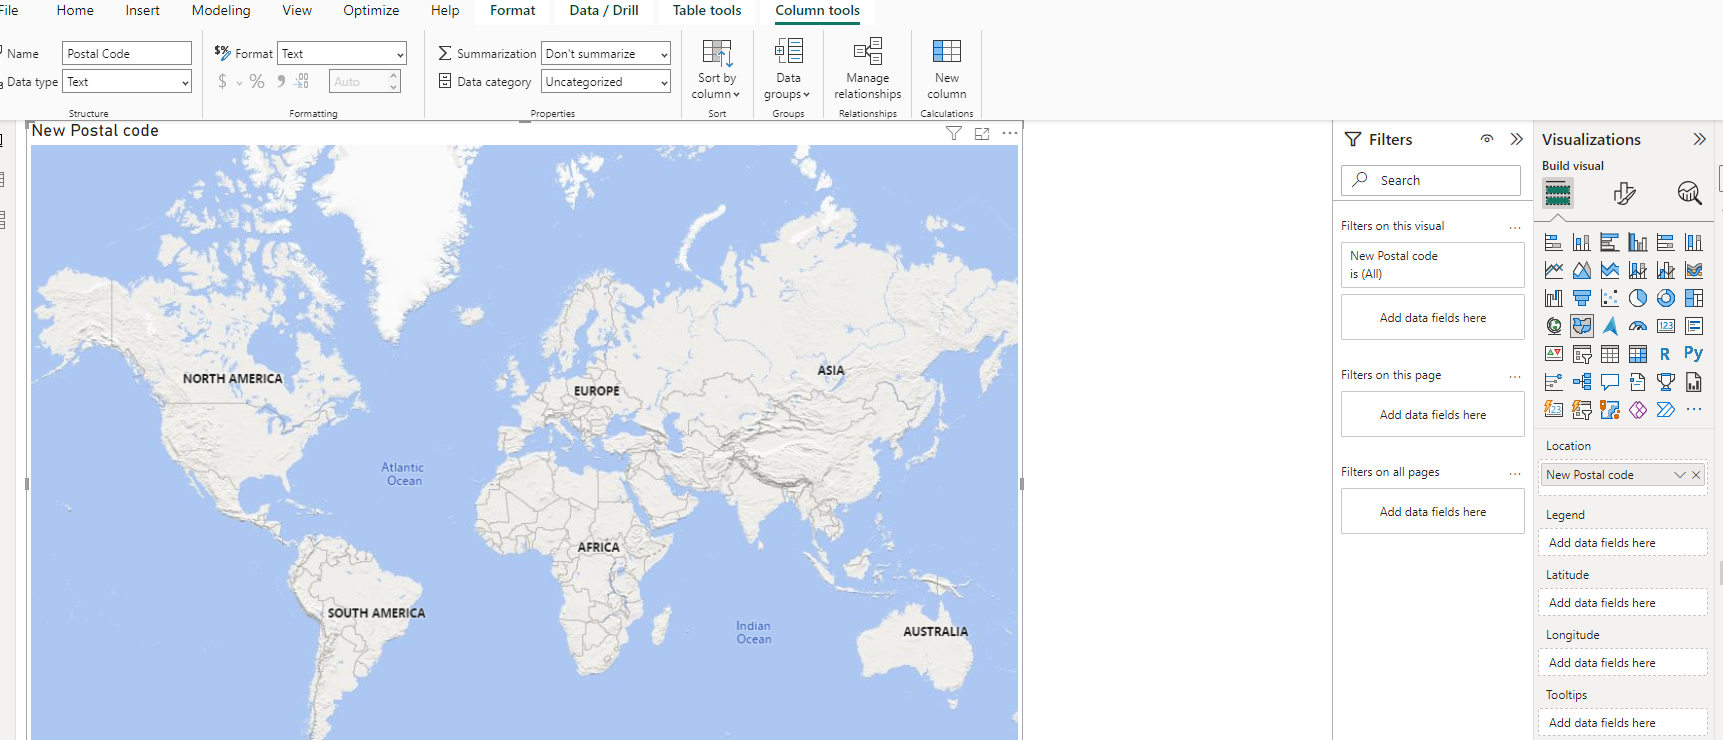Click the Name field containing Postal Code
Viewport: 1723px width, 740px height.
(x=127, y=54)
